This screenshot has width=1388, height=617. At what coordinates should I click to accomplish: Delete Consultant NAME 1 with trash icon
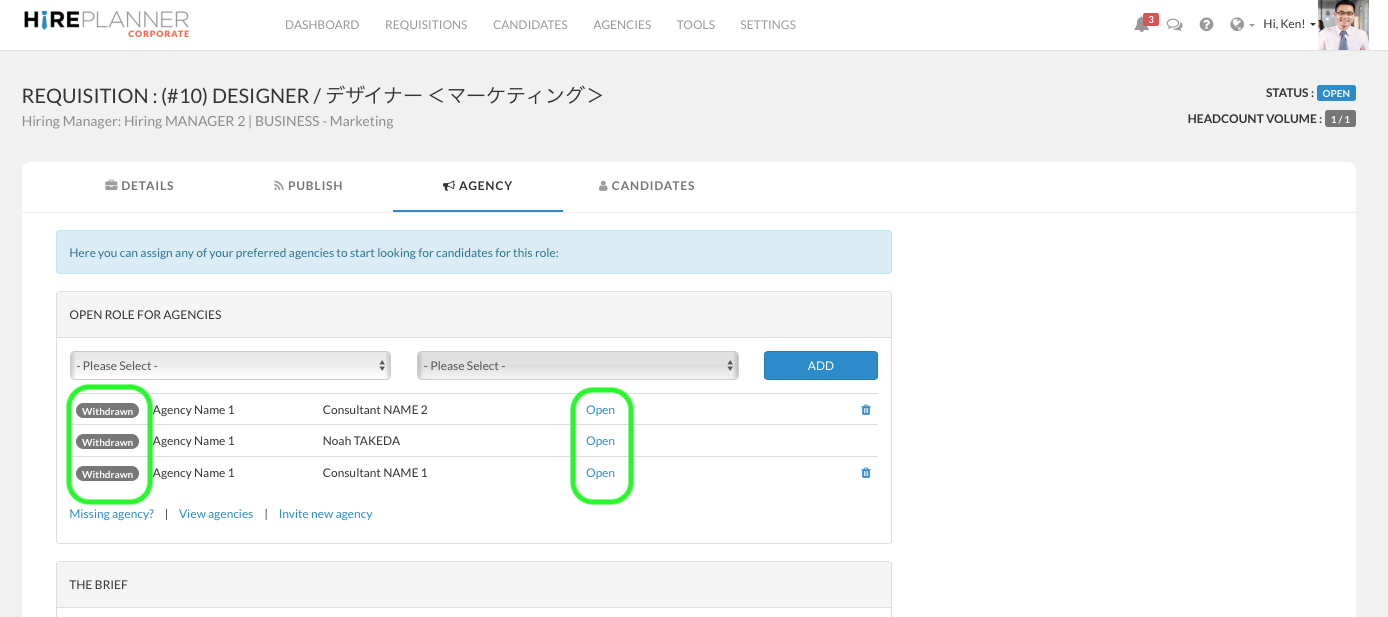coord(866,473)
